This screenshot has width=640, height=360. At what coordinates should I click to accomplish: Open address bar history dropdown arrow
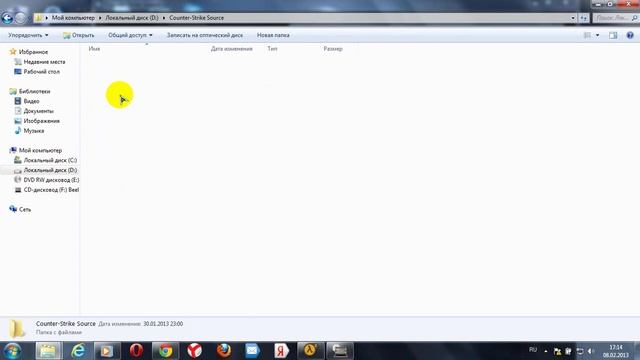pyautogui.click(x=573, y=18)
